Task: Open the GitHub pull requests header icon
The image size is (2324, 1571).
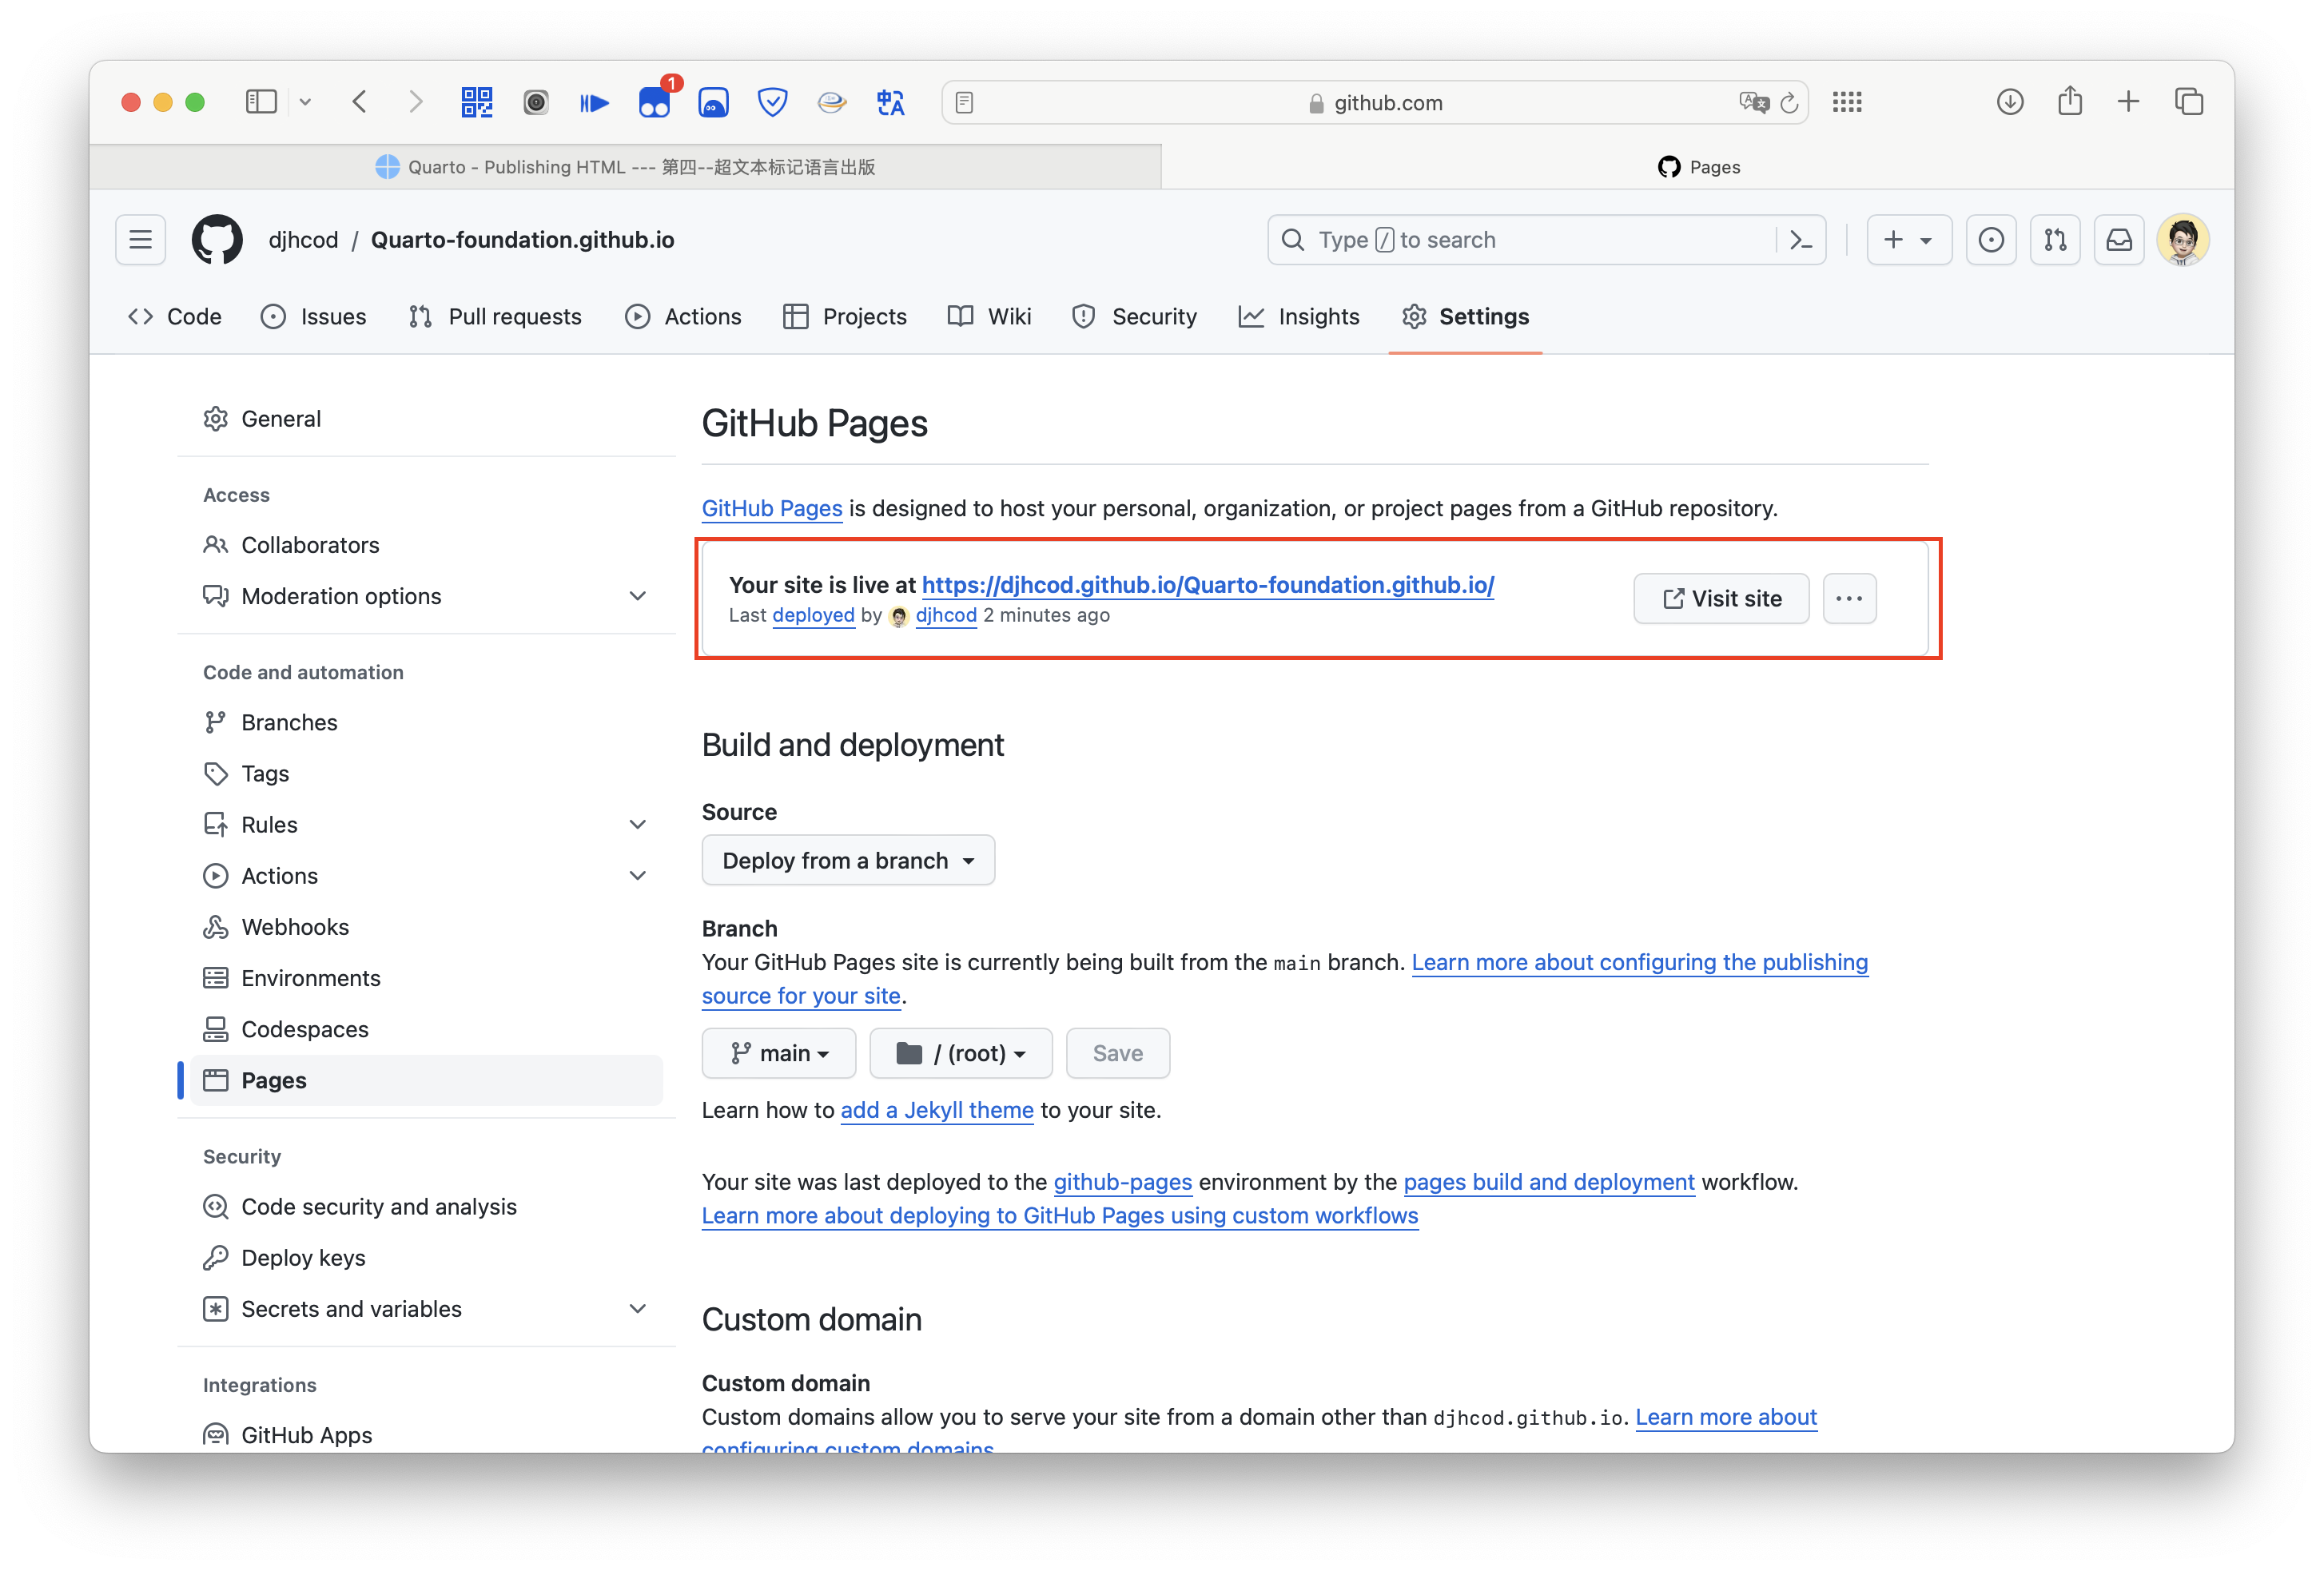Action: (2054, 240)
